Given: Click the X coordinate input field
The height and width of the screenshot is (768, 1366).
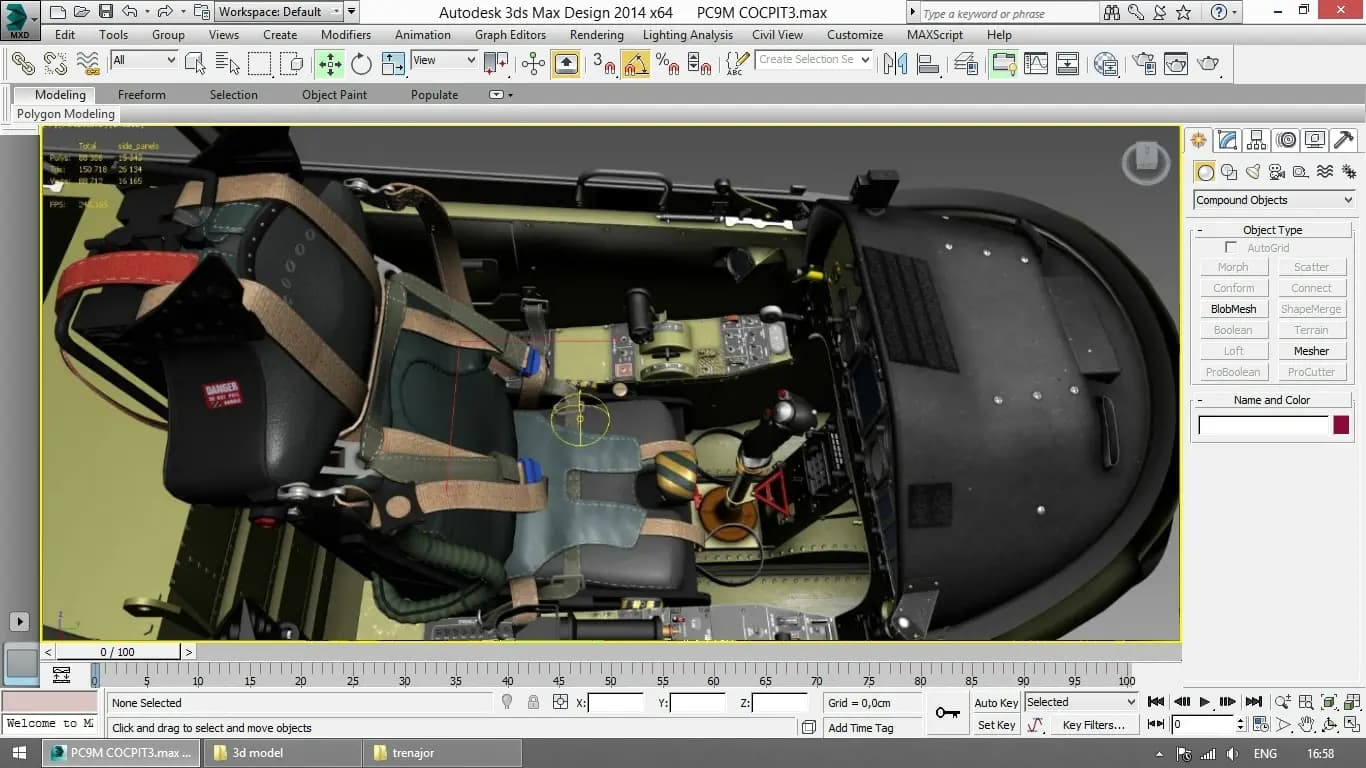Looking at the screenshot, I should 615,703.
